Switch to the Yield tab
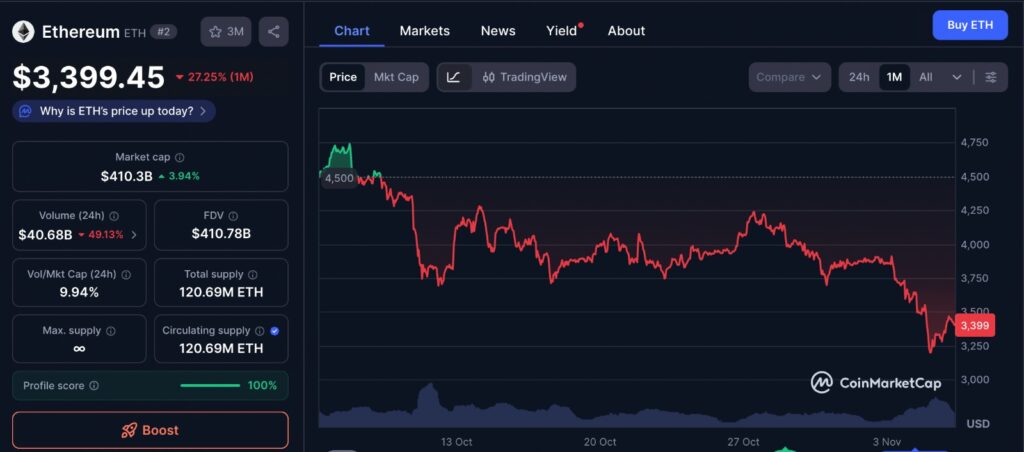This screenshot has width=1024, height=452. pos(562,31)
